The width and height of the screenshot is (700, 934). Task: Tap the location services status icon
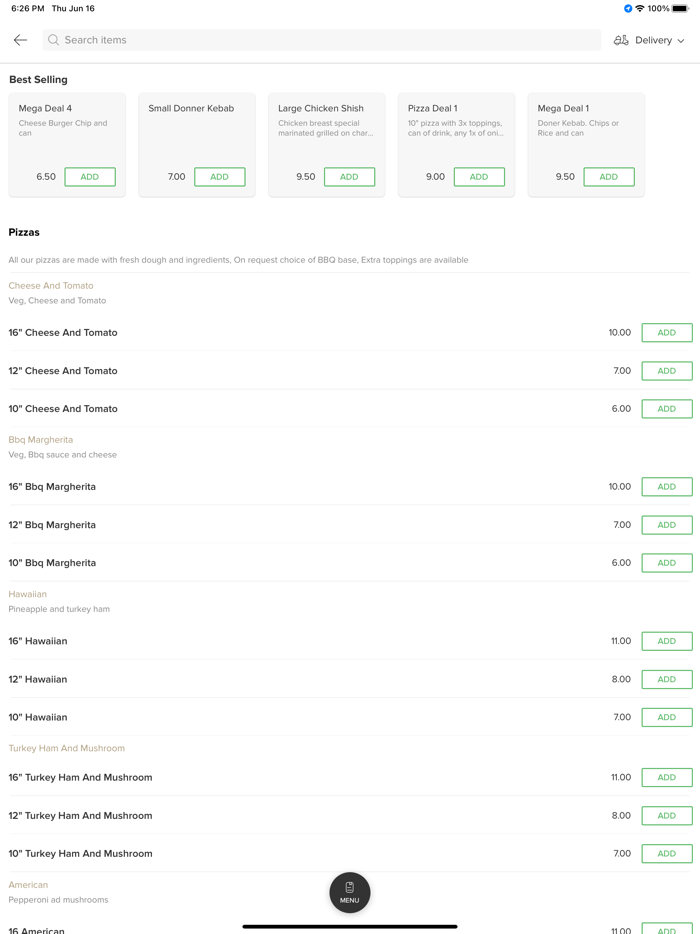pos(628,8)
